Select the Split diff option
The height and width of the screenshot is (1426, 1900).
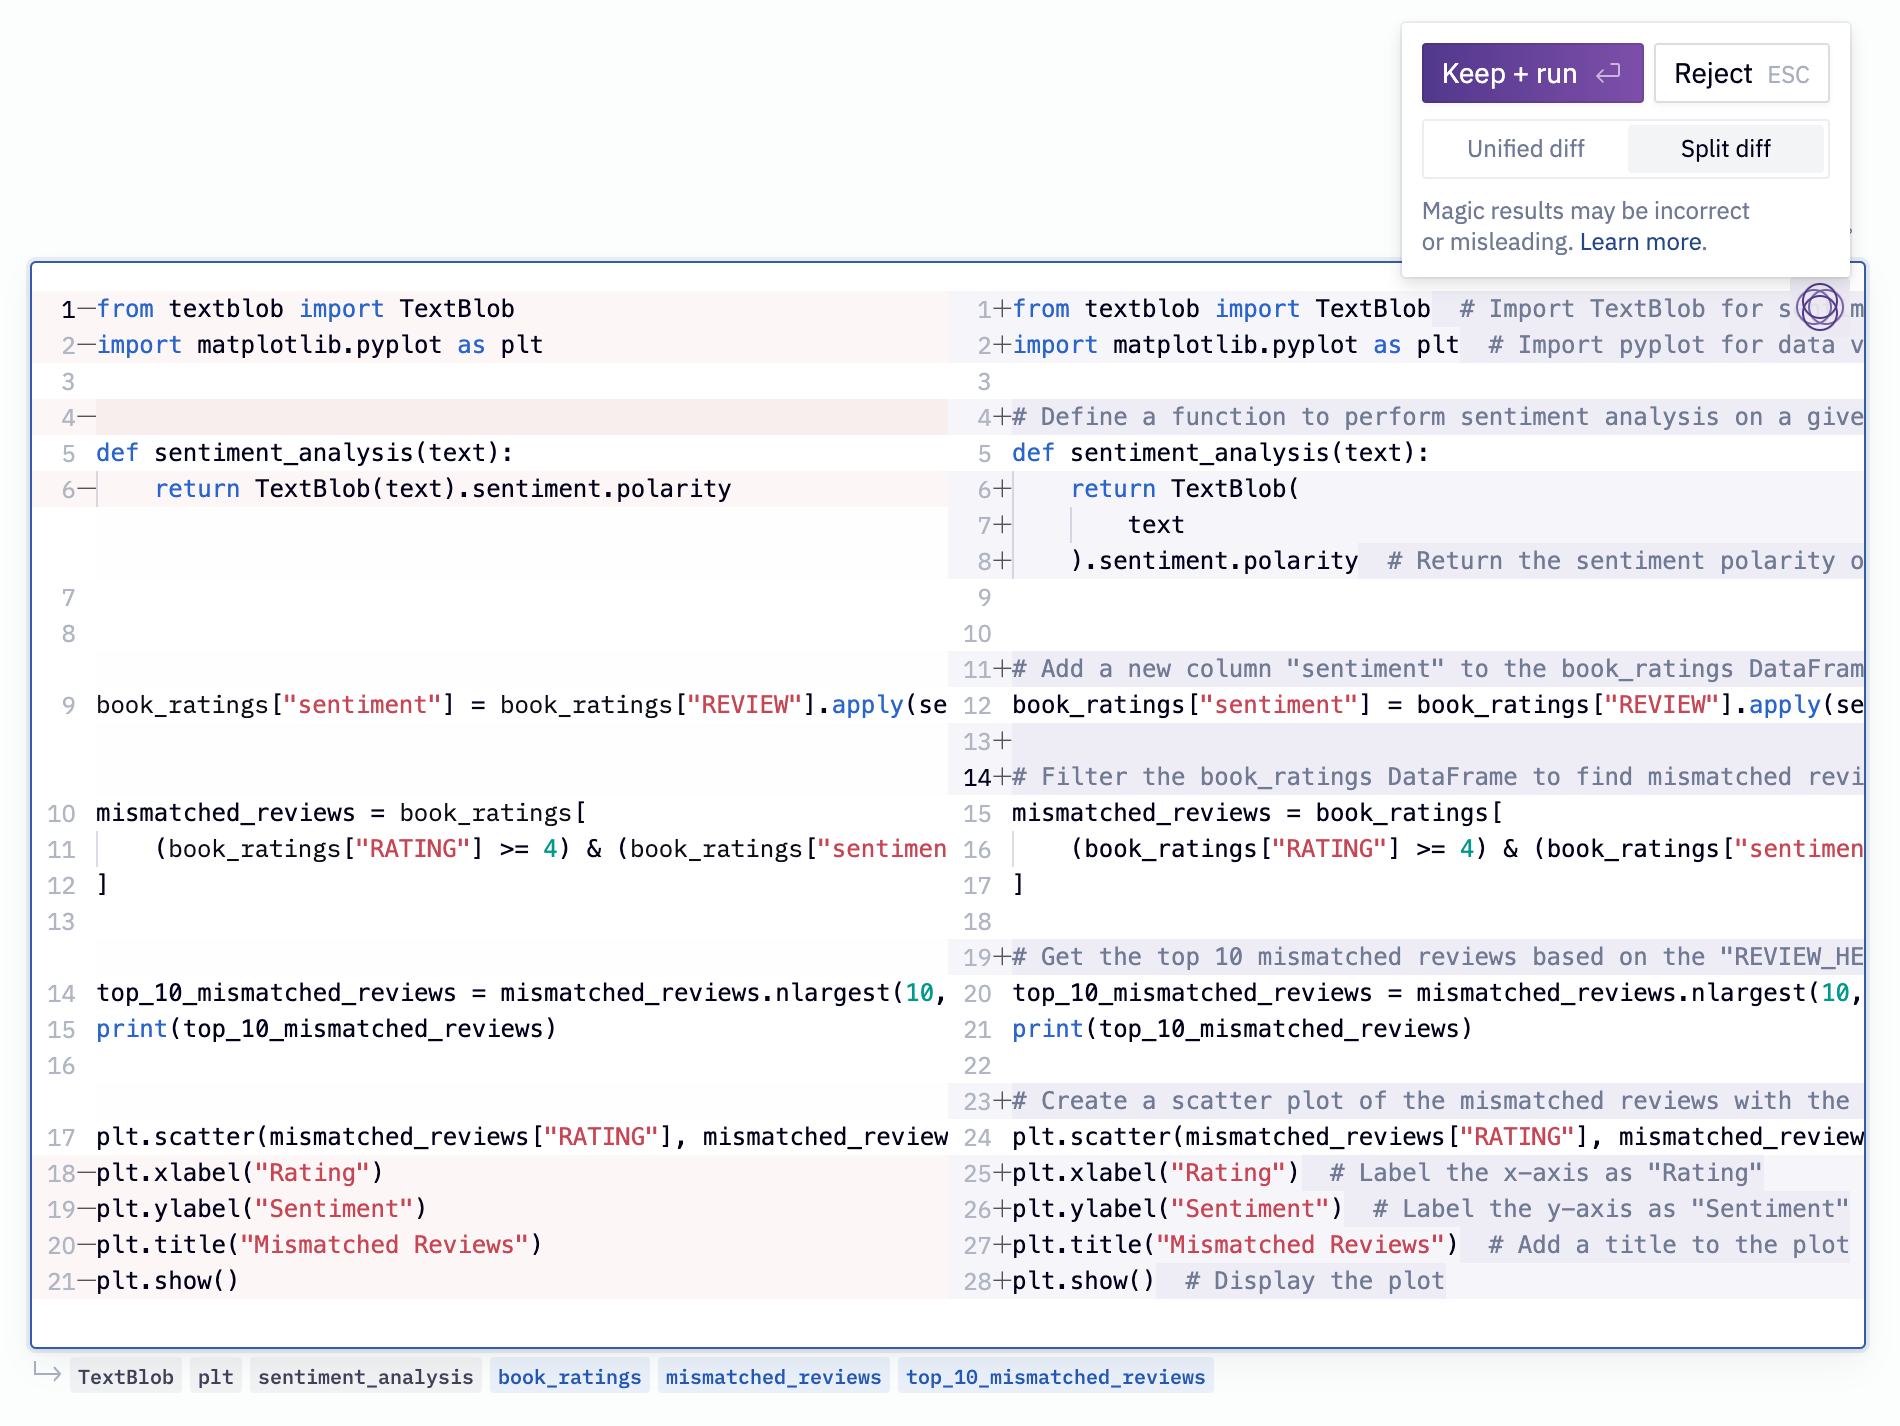[x=1725, y=149]
